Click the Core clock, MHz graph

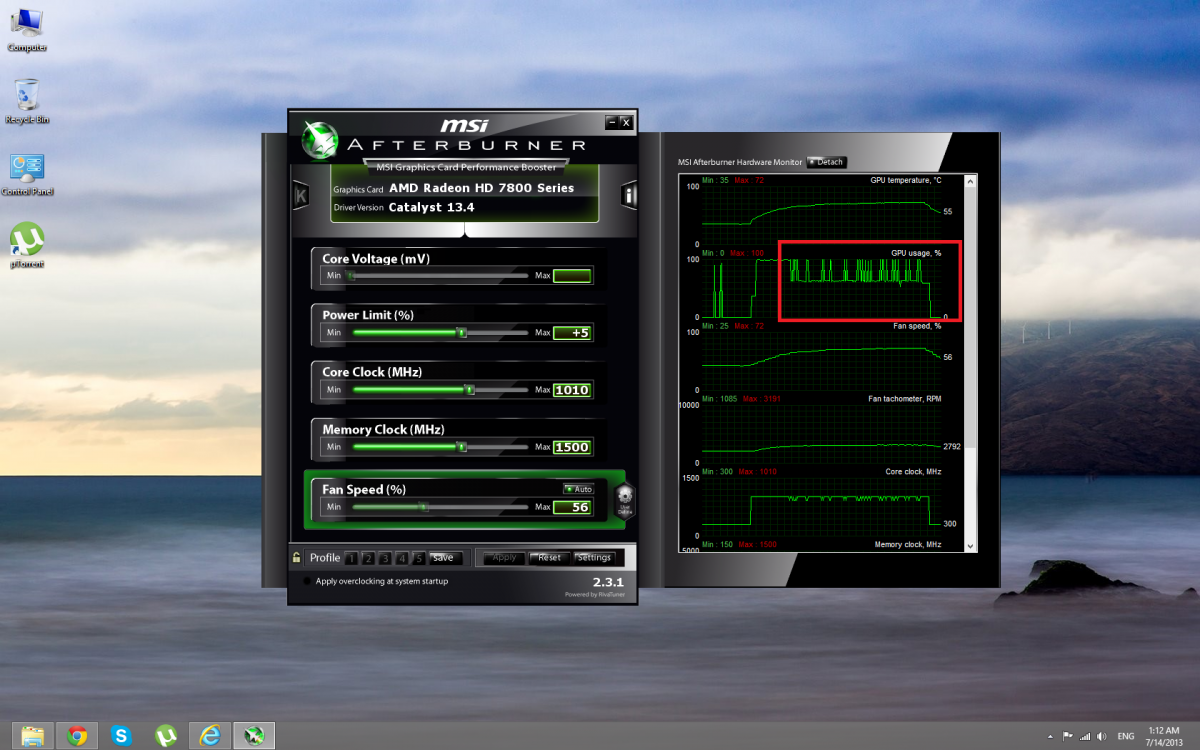(822, 508)
